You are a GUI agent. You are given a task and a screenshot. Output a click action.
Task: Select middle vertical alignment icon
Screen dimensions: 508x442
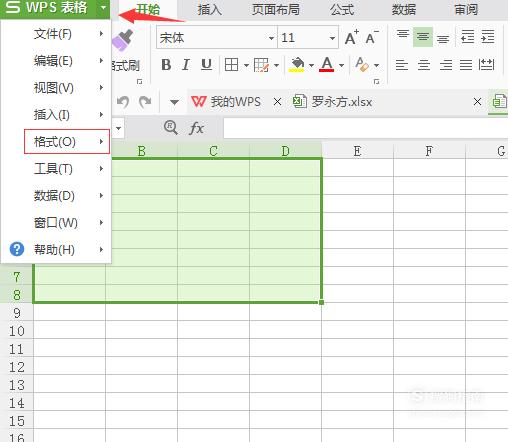[423, 37]
